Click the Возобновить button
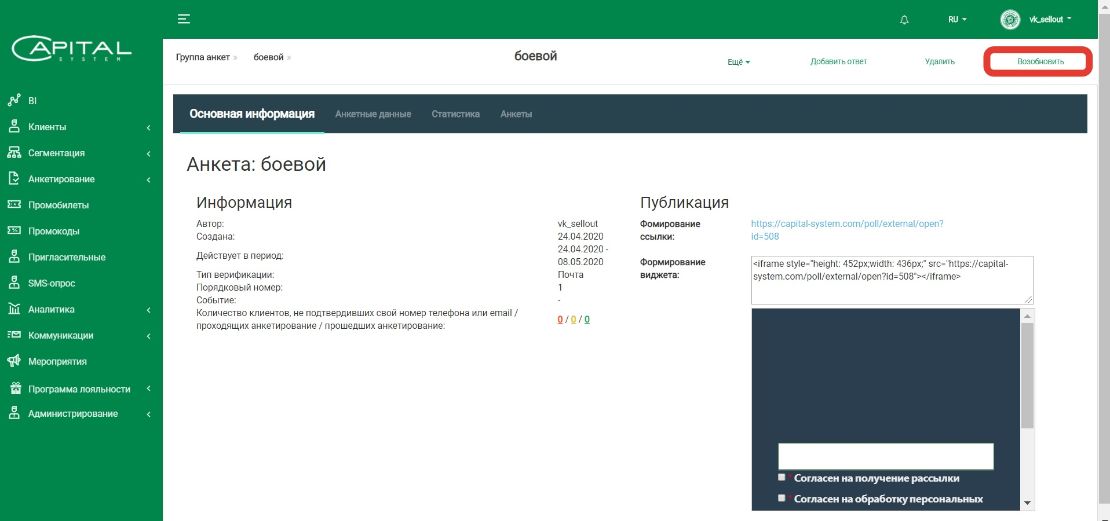This screenshot has width=1110, height=521. tap(1039, 62)
